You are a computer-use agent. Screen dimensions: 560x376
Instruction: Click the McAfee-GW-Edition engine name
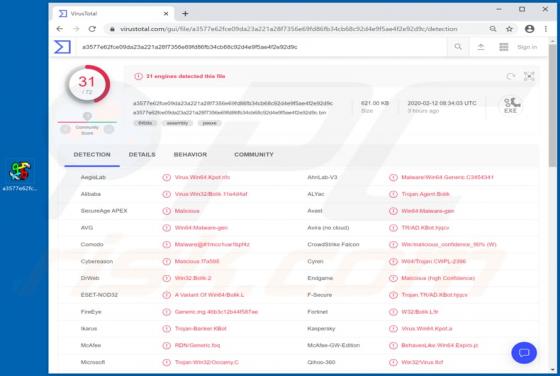[334, 345]
